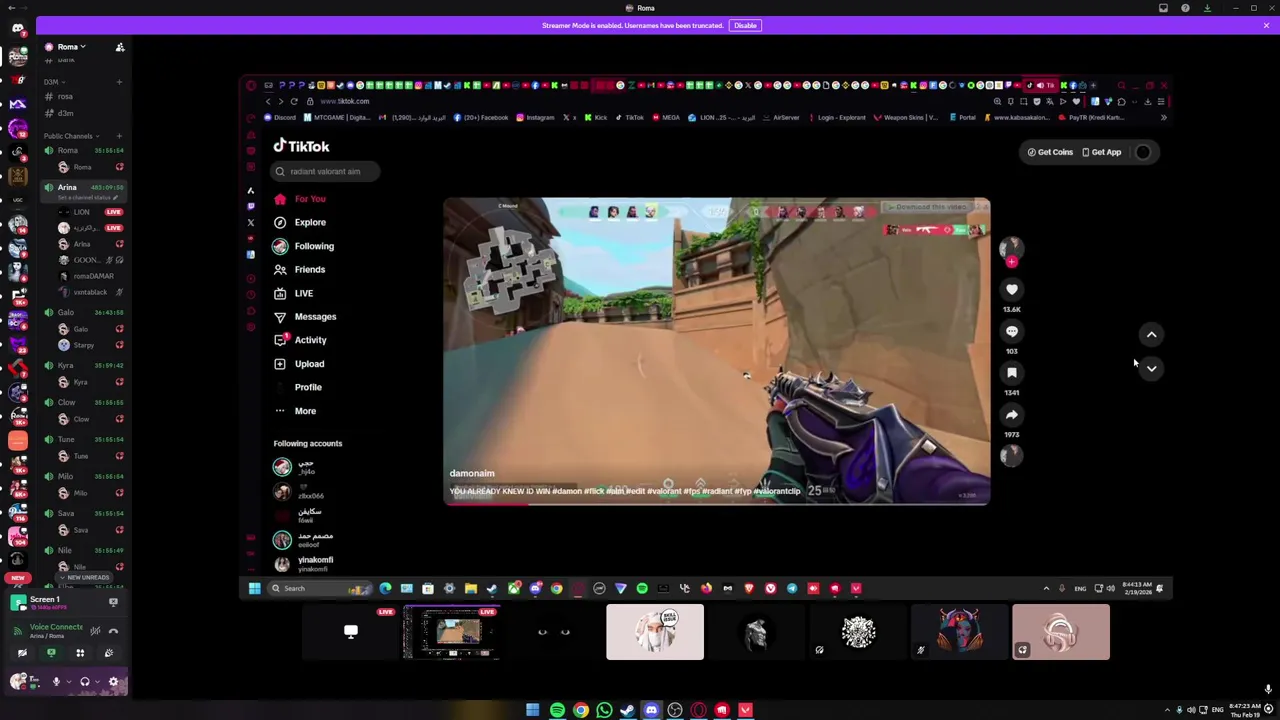
Task: Open WhatsApp from the taskbar
Action: point(604,710)
